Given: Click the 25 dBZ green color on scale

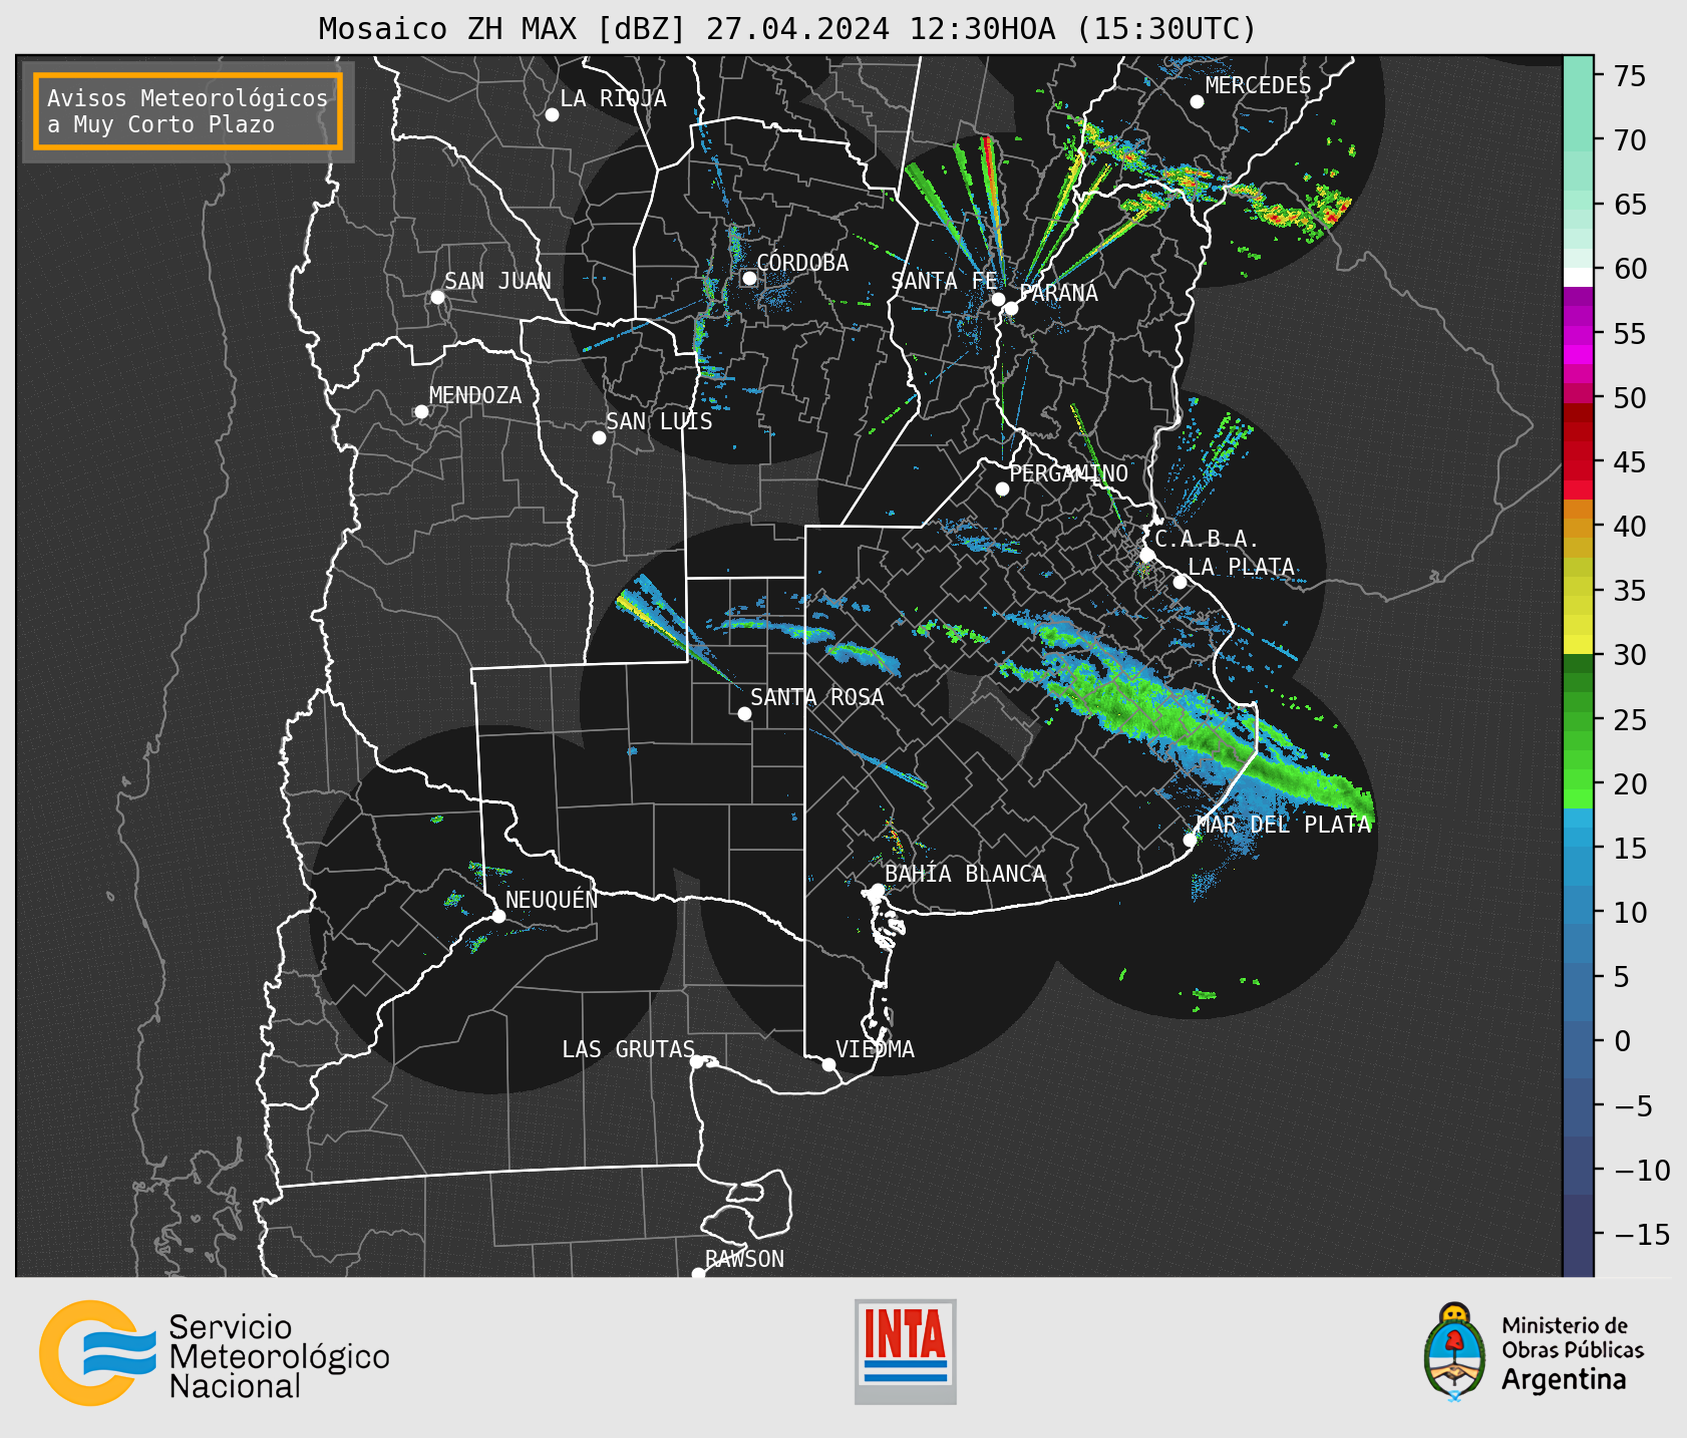Looking at the screenshot, I should pyautogui.click(x=1578, y=720).
